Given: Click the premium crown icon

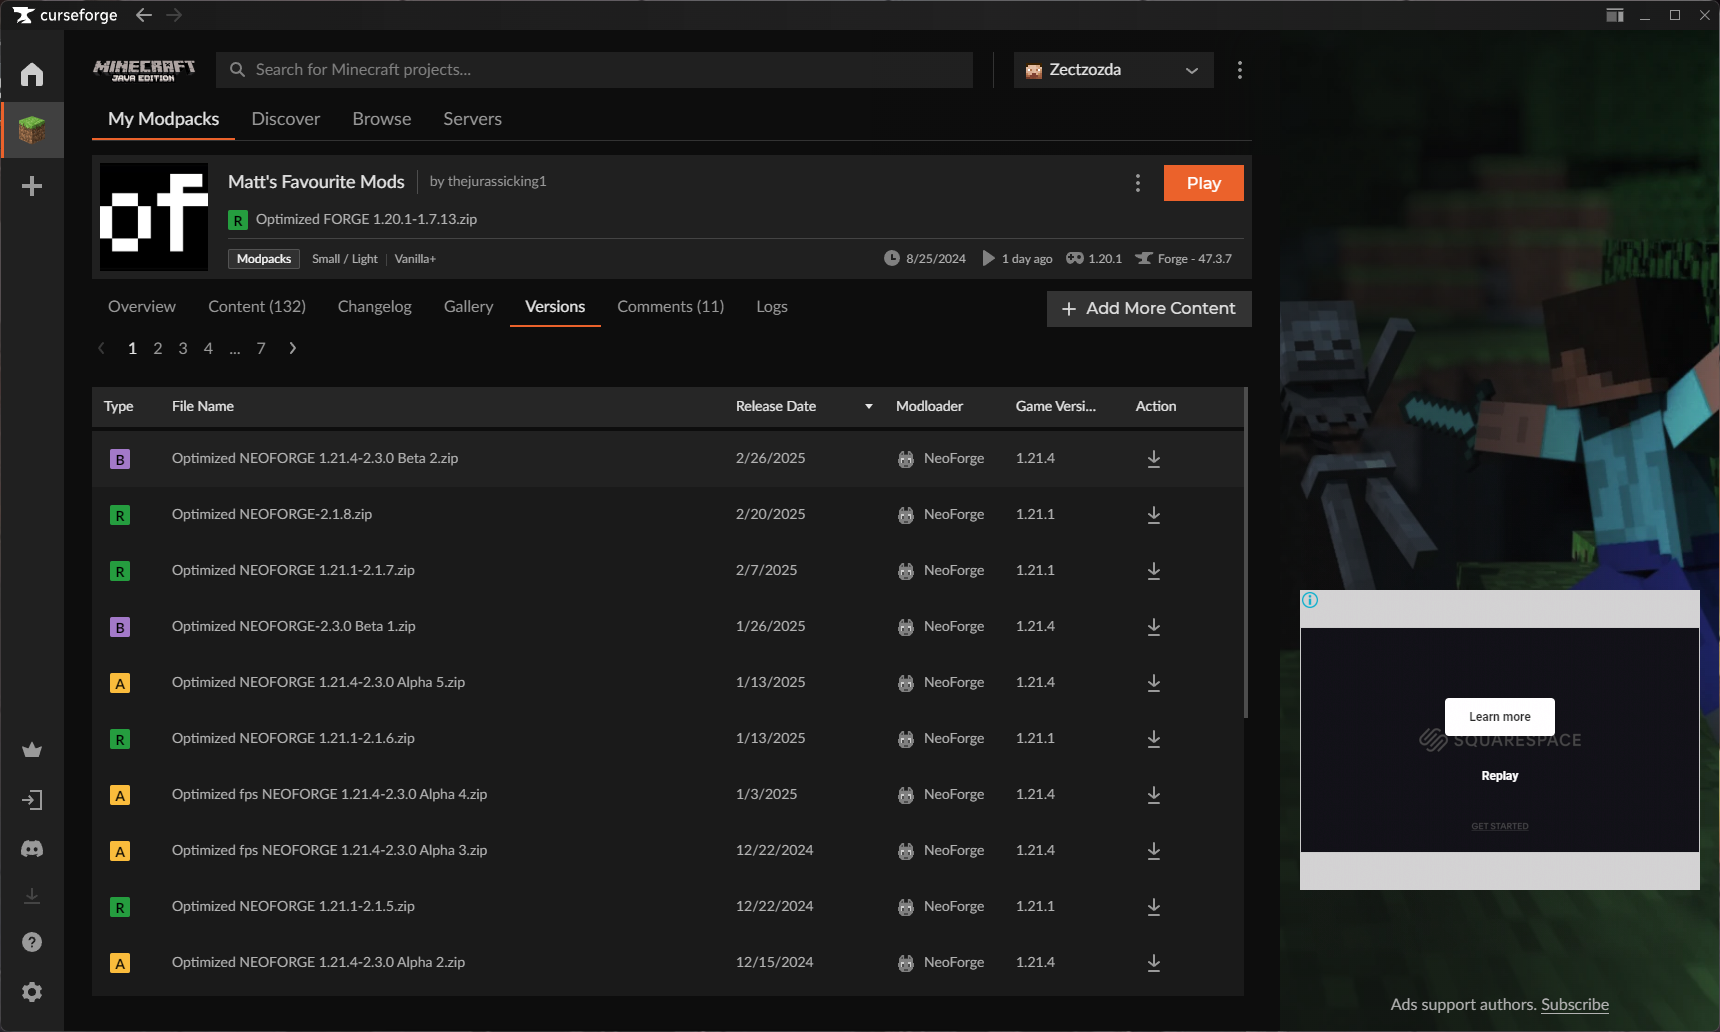Looking at the screenshot, I should (x=32, y=750).
